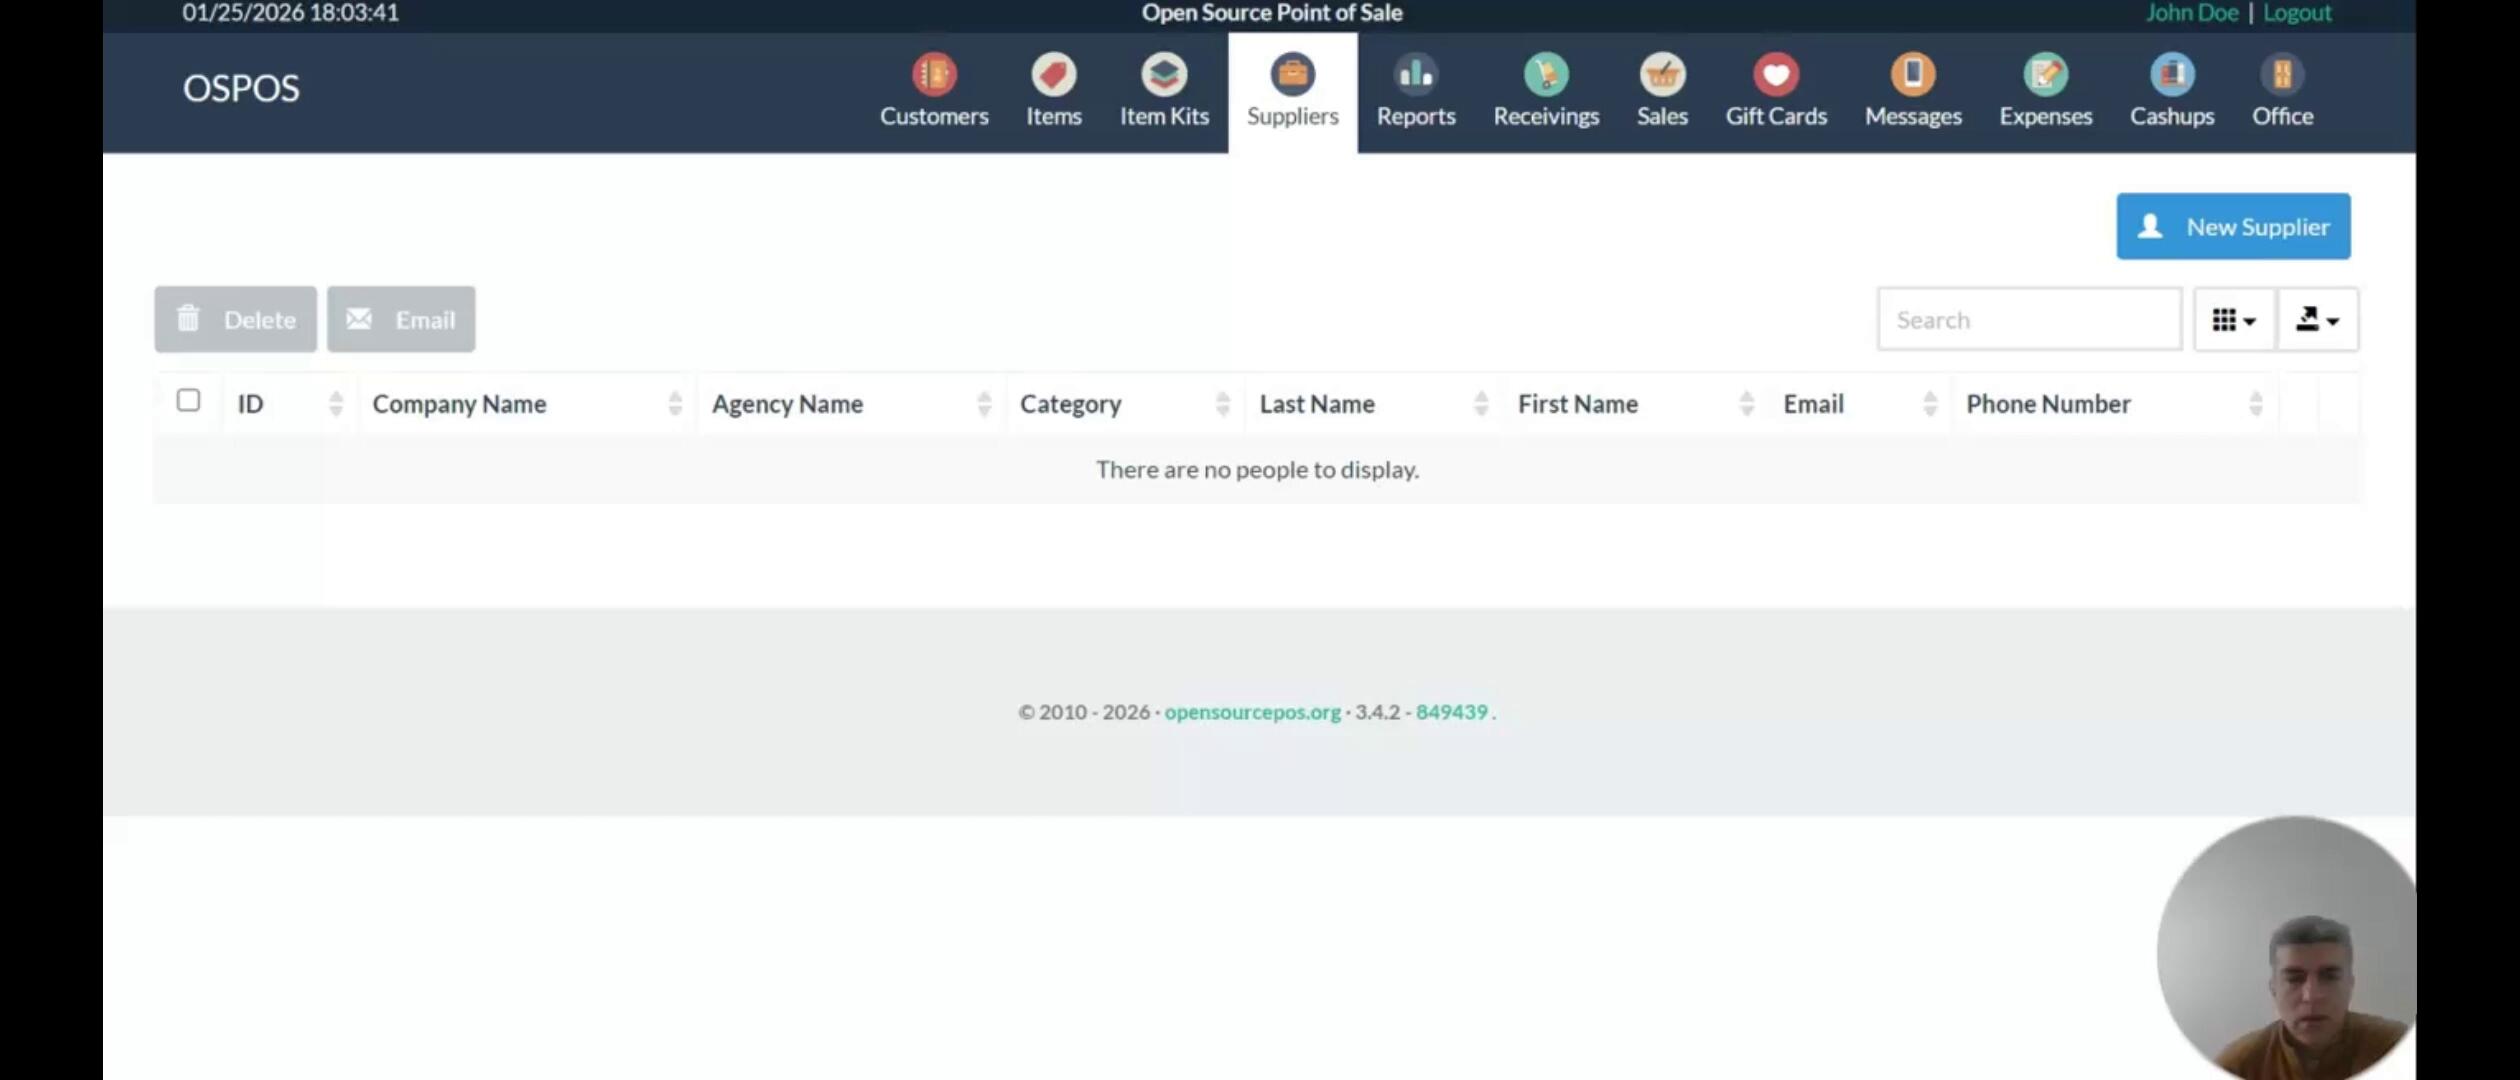Sort the table by Company Name
The height and width of the screenshot is (1080, 2520).
point(459,404)
